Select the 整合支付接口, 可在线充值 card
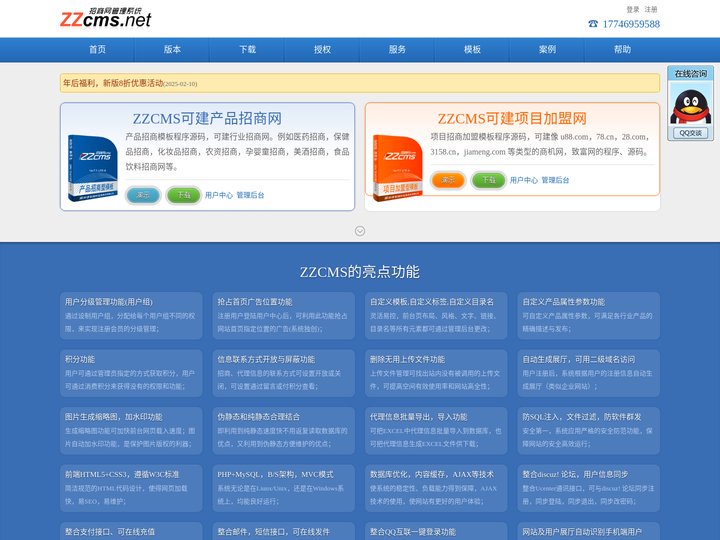This screenshot has width=720, height=540. [131, 531]
